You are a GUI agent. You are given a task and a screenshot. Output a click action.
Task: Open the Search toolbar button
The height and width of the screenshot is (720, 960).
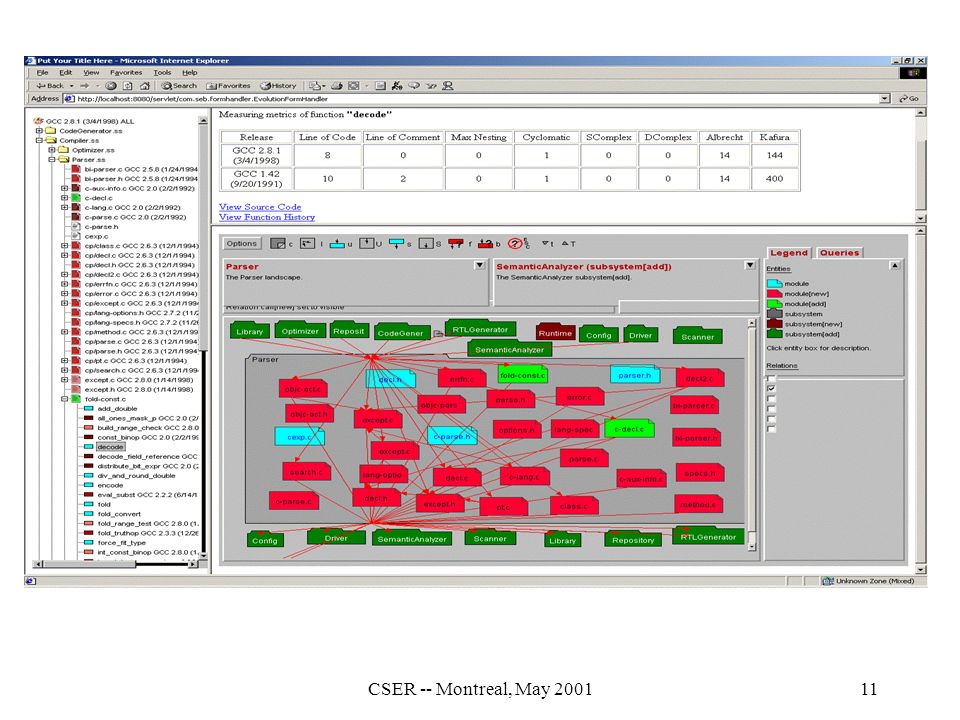coord(179,86)
